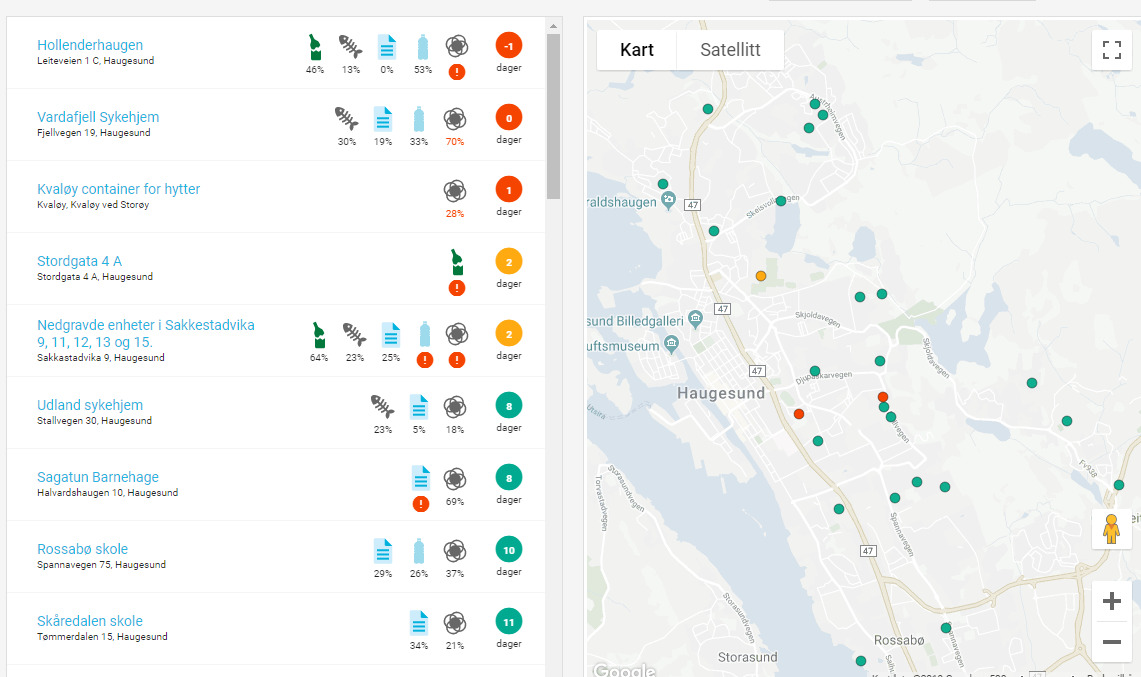Screen dimensions: 1141x677
Task: Click orange marker on the map
Action: click(x=761, y=275)
